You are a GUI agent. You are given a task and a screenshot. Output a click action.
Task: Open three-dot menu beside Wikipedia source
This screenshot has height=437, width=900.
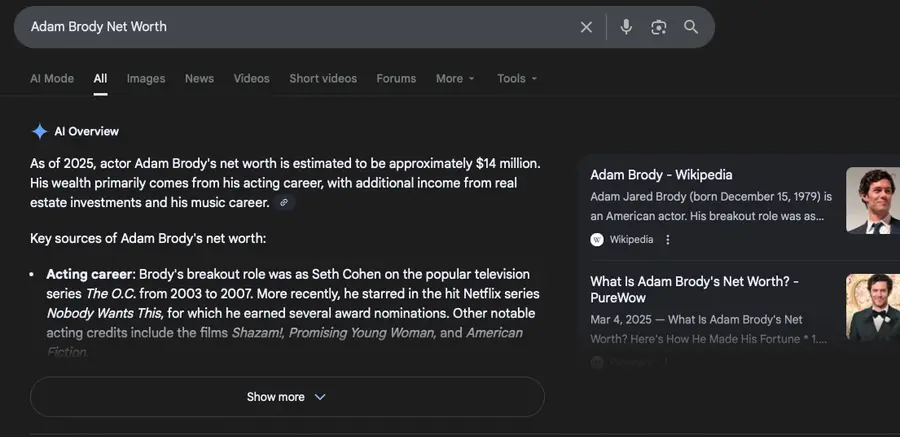coord(668,239)
